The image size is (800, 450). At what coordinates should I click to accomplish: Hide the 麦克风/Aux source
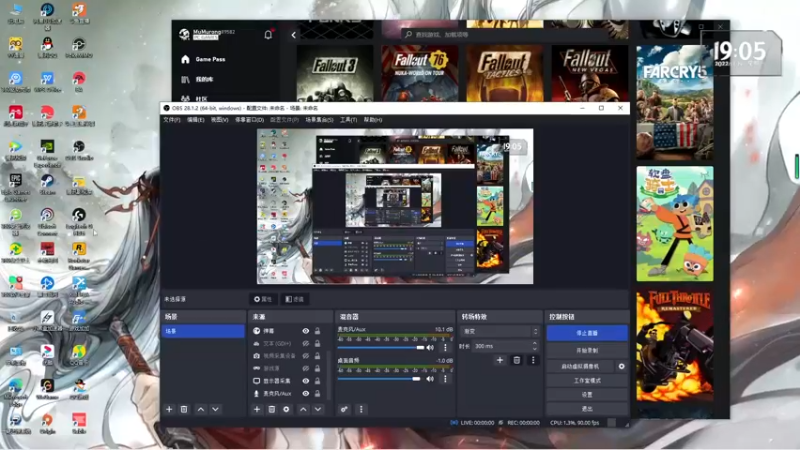(x=306, y=393)
